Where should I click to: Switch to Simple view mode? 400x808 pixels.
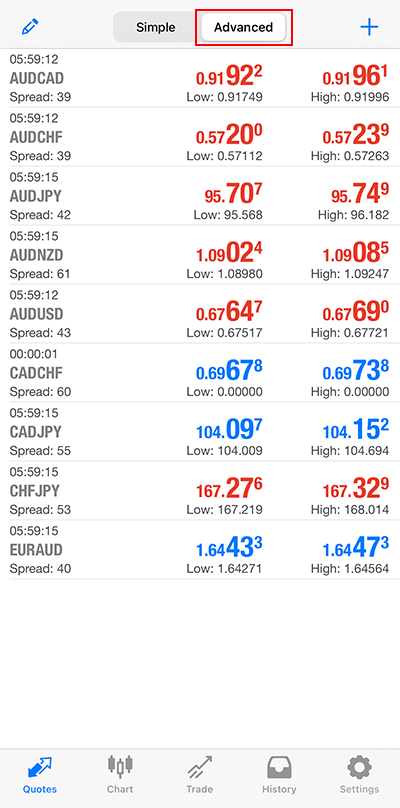[156, 27]
